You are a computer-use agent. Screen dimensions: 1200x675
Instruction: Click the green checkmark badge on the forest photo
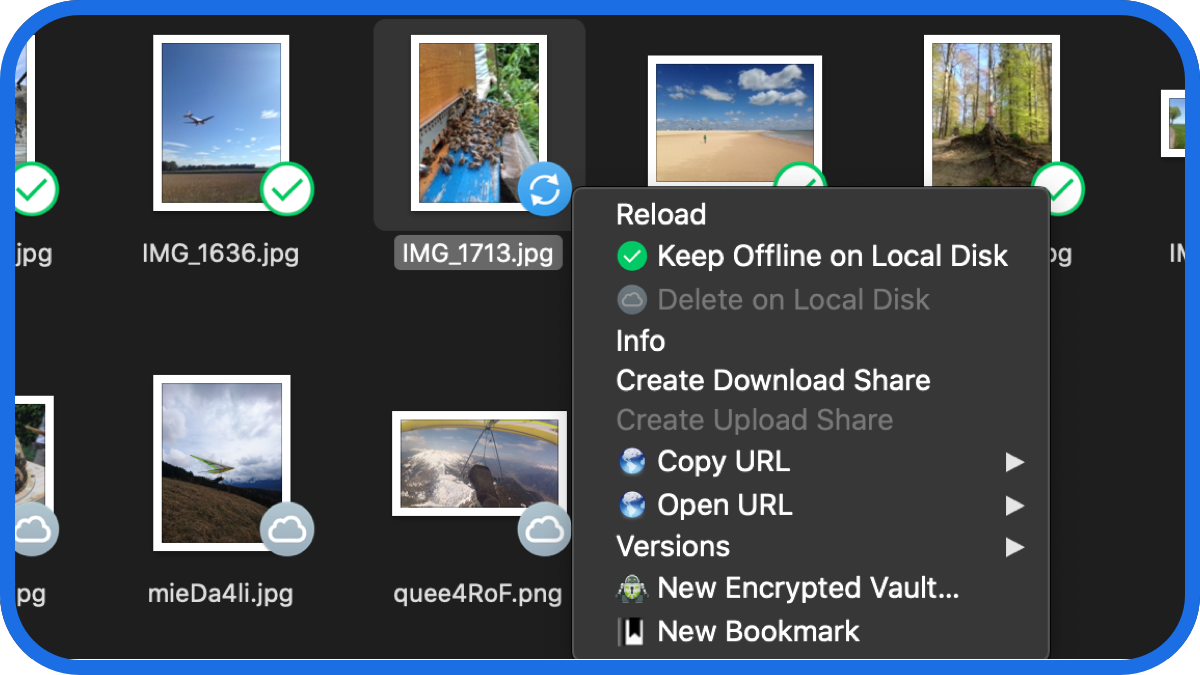pos(1058,189)
